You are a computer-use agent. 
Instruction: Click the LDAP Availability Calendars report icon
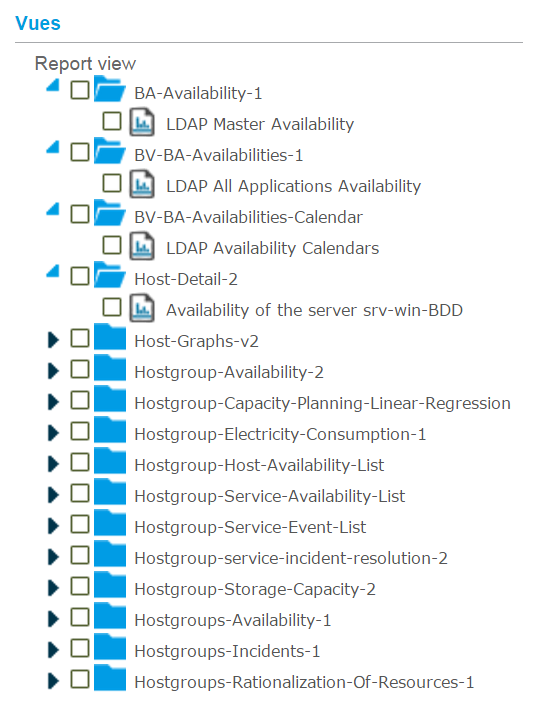(x=142, y=246)
